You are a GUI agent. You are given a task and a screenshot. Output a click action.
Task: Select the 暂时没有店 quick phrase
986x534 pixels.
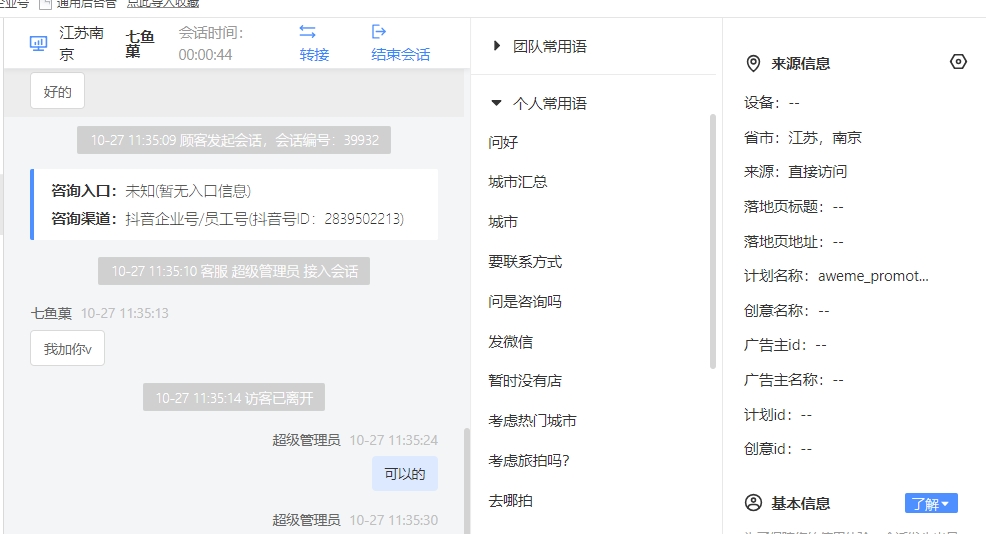(525, 381)
